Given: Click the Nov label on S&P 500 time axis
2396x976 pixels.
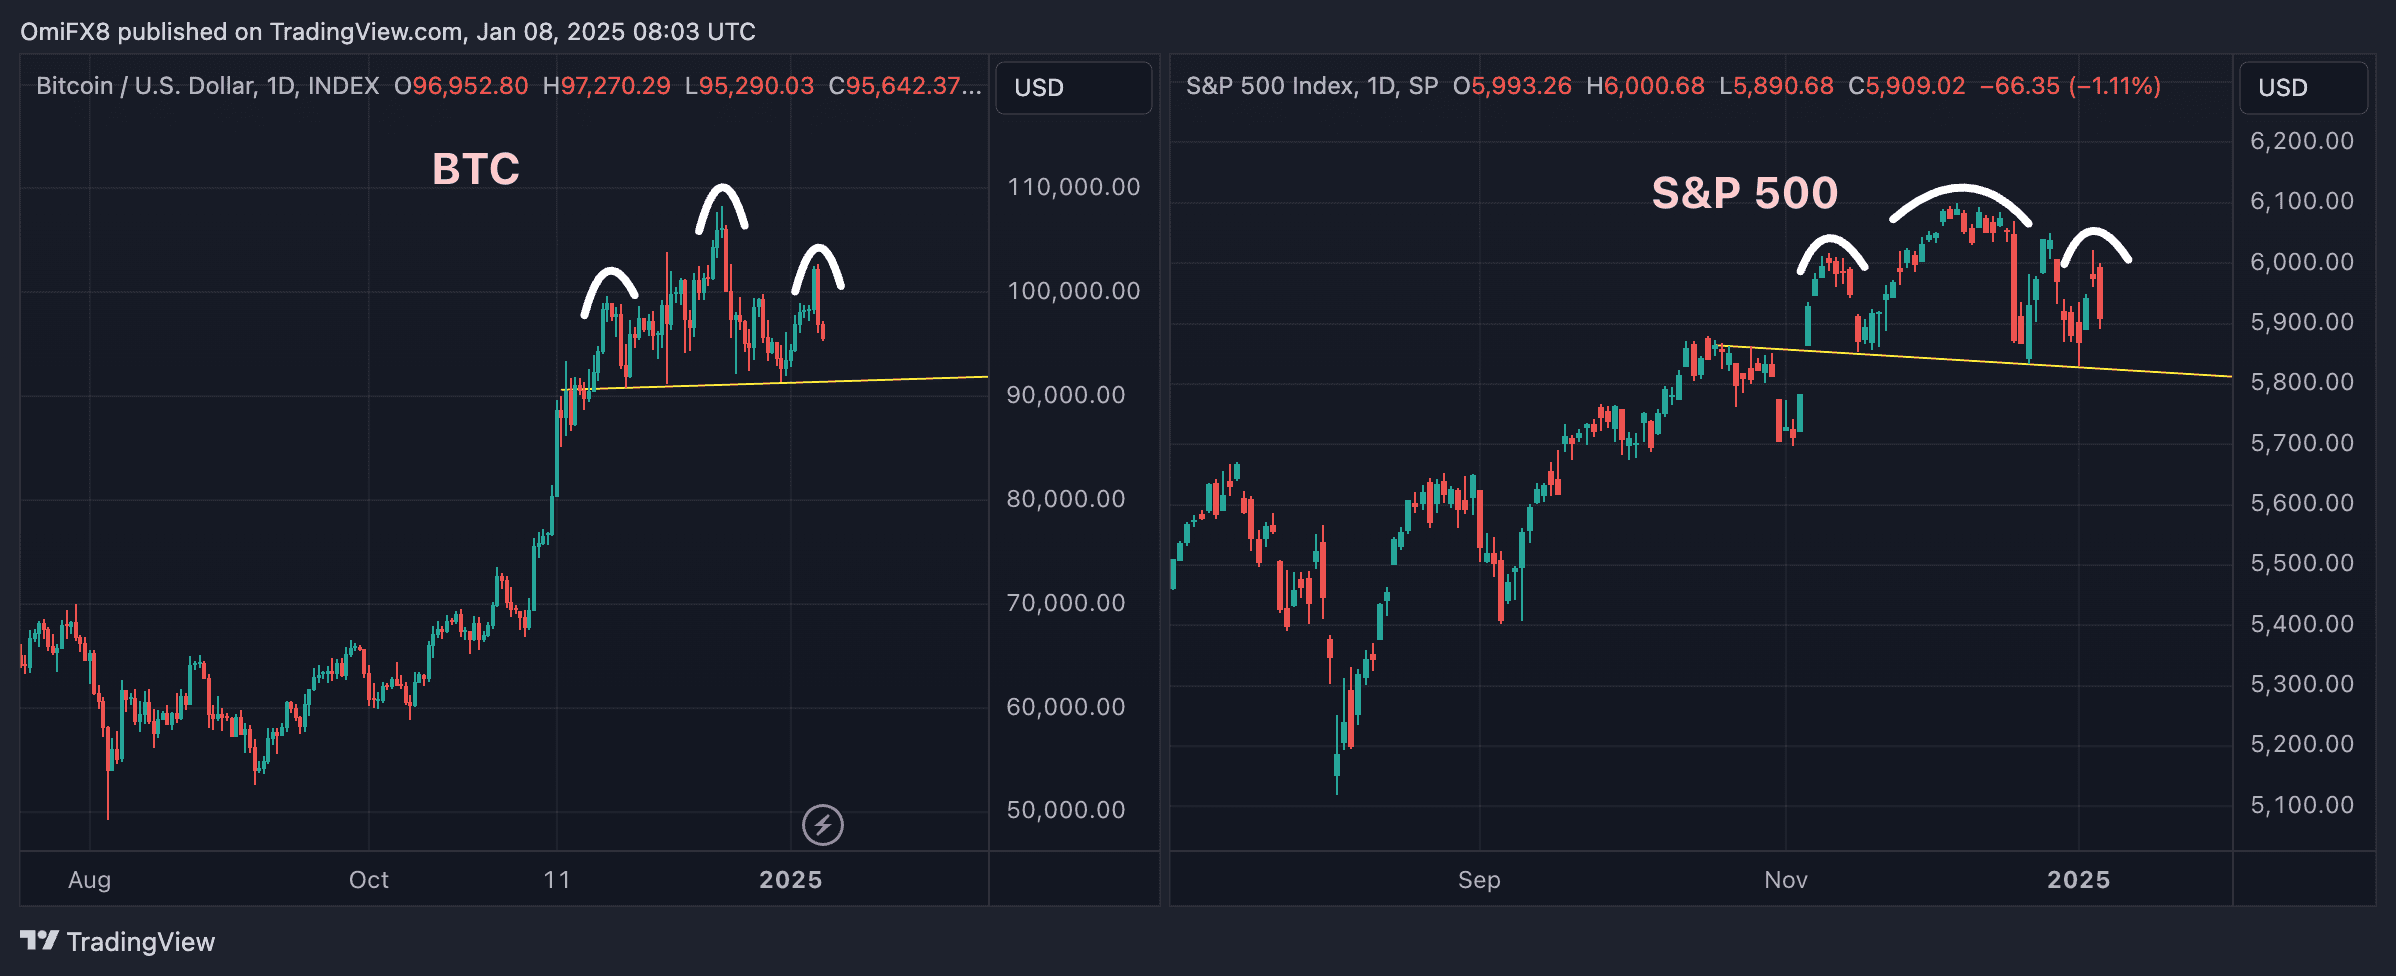Looking at the screenshot, I should coord(1785,880).
